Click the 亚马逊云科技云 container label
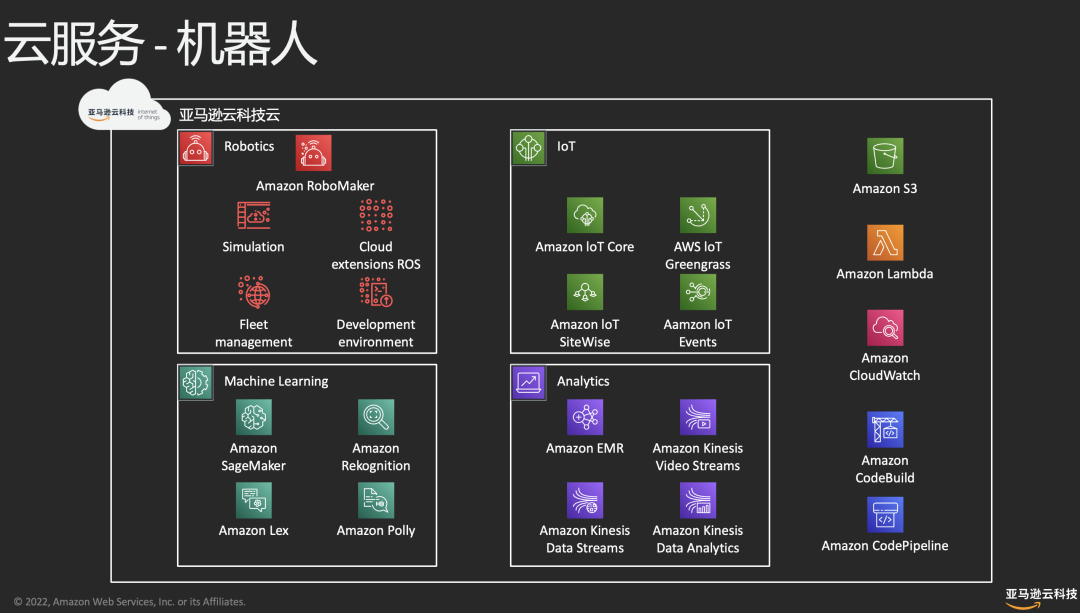The image size is (1080, 613). click(x=229, y=115)
